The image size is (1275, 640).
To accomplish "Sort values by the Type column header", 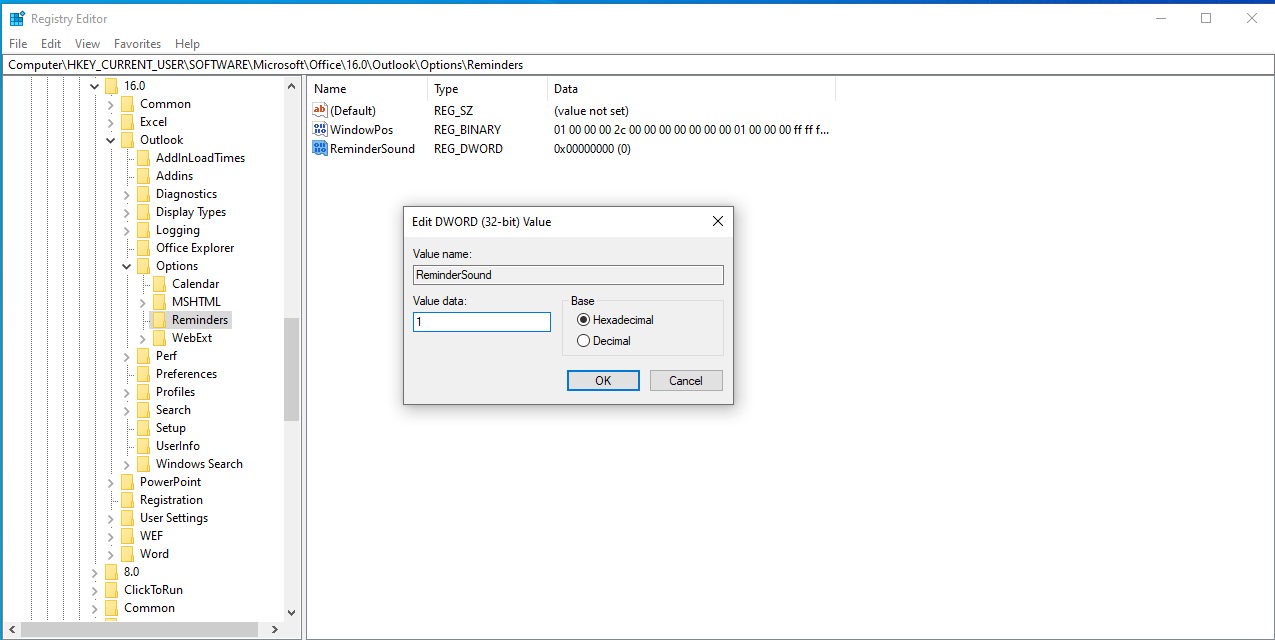I will click(x=487, y=89).
